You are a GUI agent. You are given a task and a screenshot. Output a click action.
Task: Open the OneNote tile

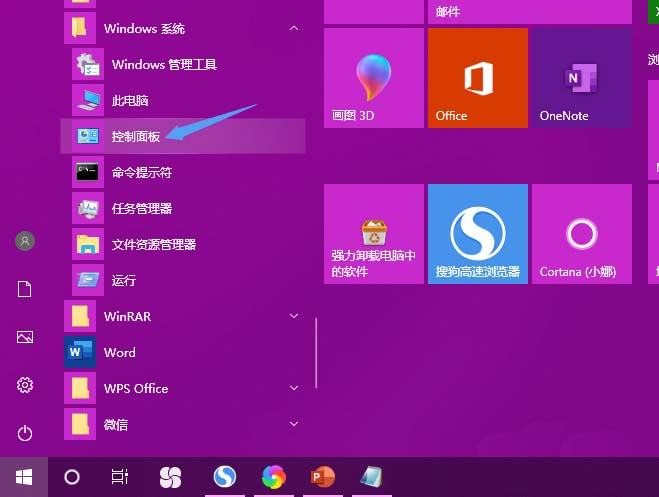[x=582, y=78]
